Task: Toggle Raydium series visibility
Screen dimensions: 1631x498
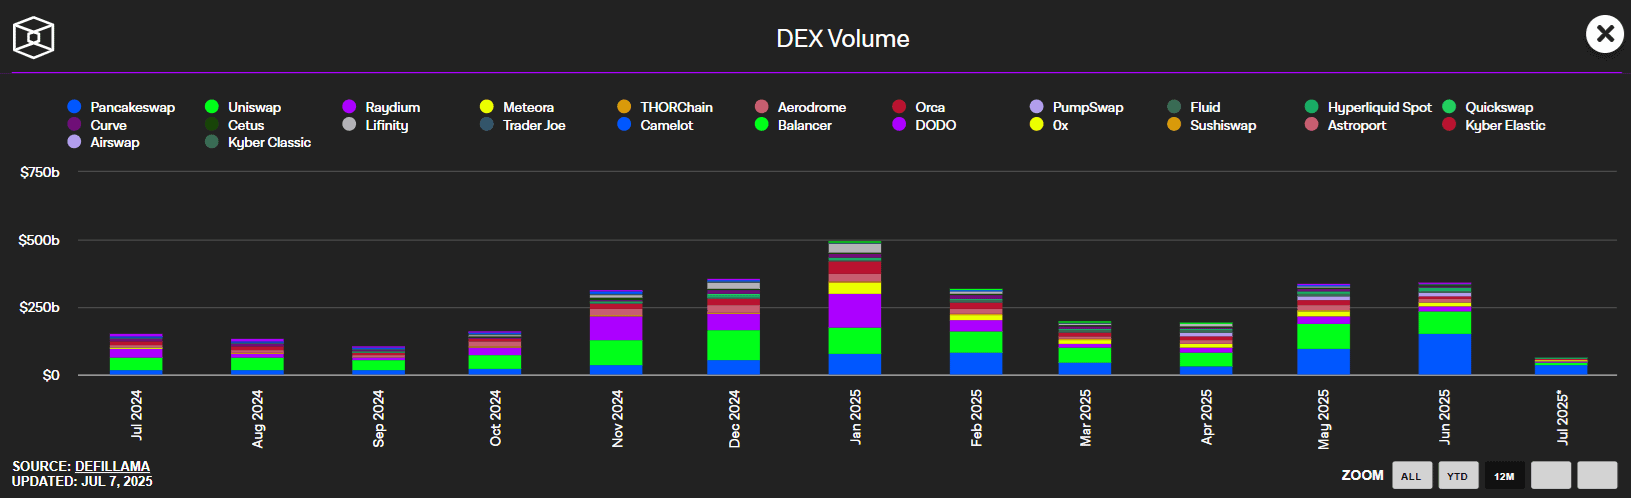Action: [391, 107]
